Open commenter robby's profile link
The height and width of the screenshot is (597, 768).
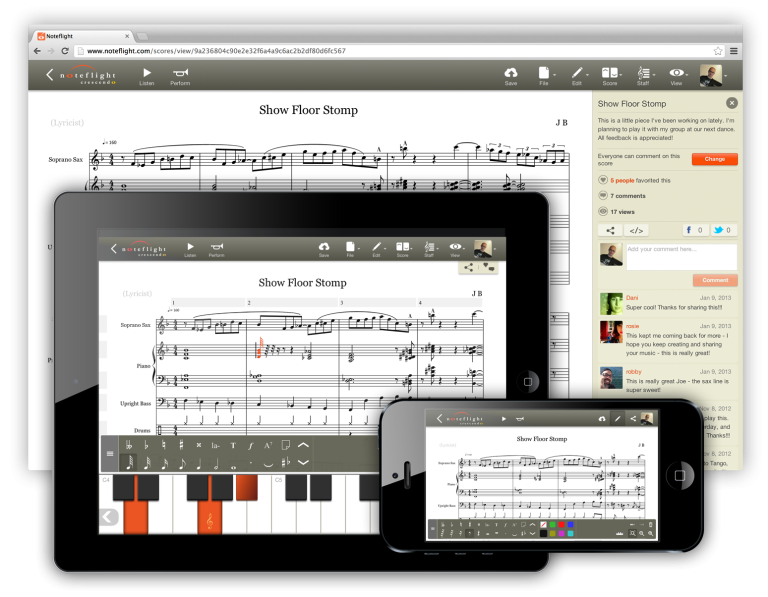[633, 372]
